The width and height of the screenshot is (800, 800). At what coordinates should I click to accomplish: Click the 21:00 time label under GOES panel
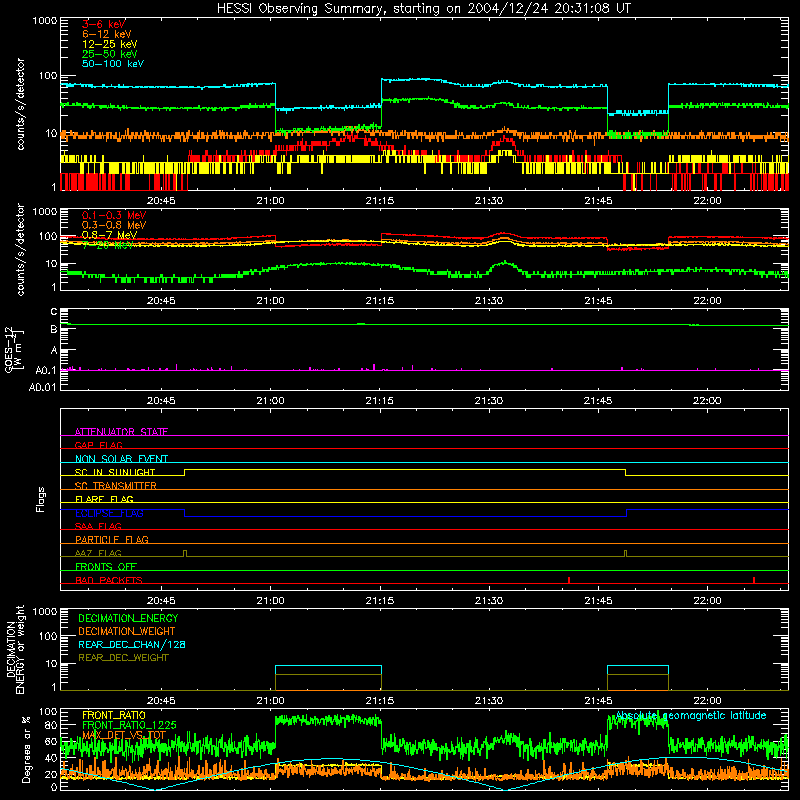tap(270, 401)
